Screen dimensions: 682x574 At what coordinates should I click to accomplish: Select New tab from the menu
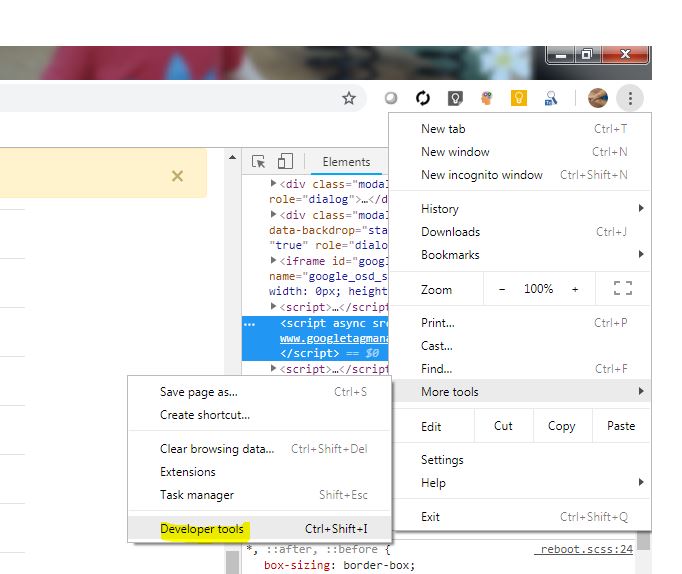coord(522,129)
